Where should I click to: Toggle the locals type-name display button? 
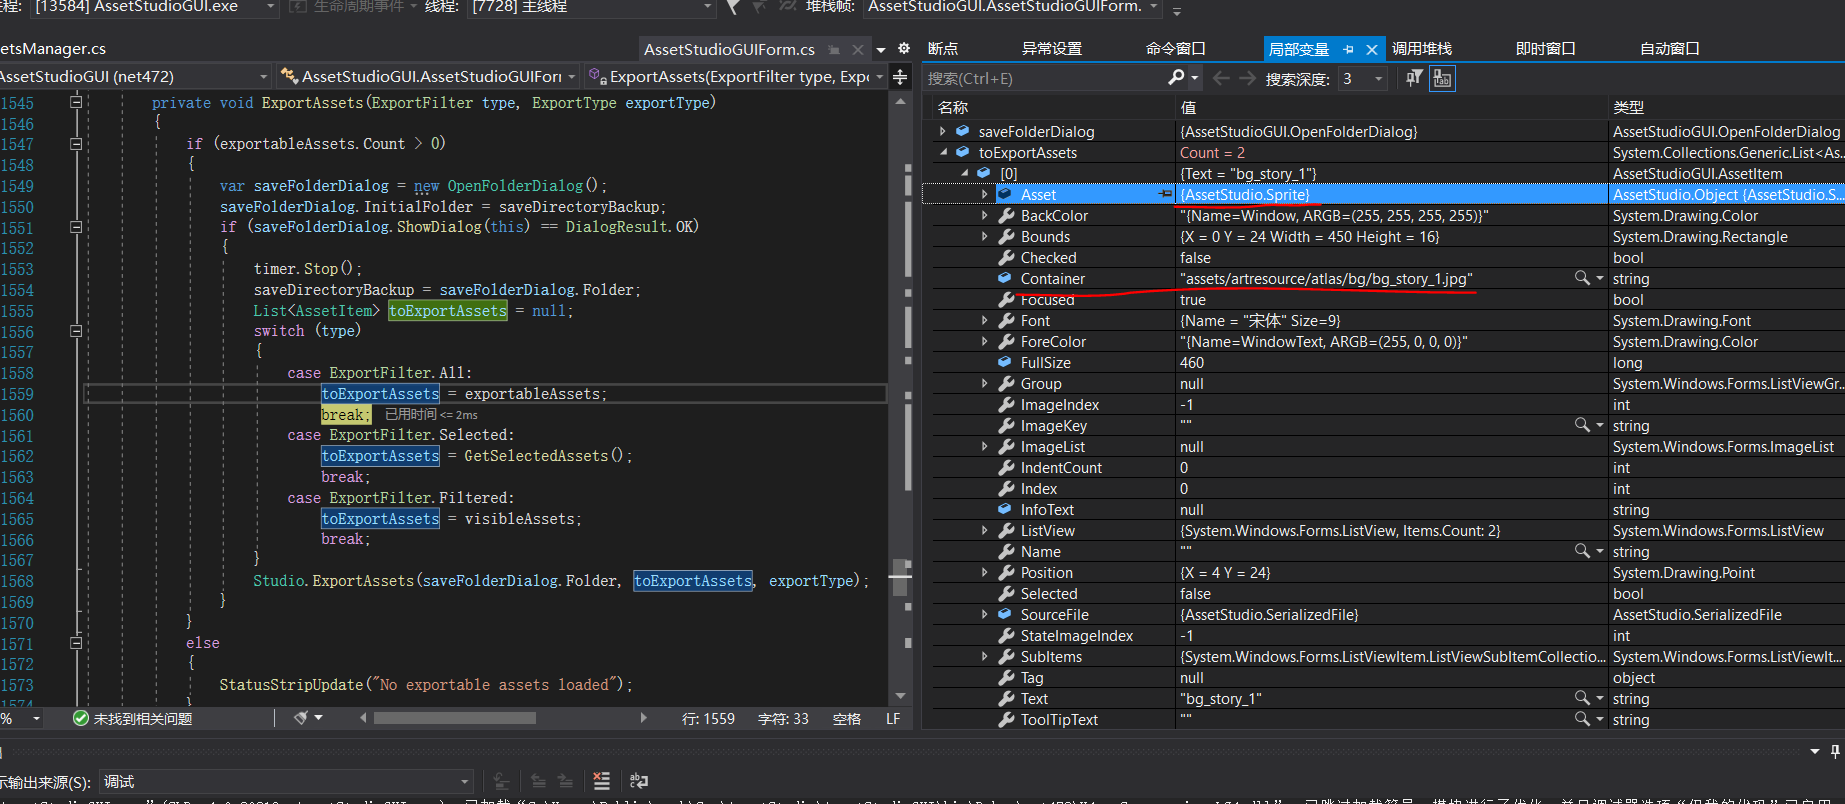click(x=1442, y=78)
